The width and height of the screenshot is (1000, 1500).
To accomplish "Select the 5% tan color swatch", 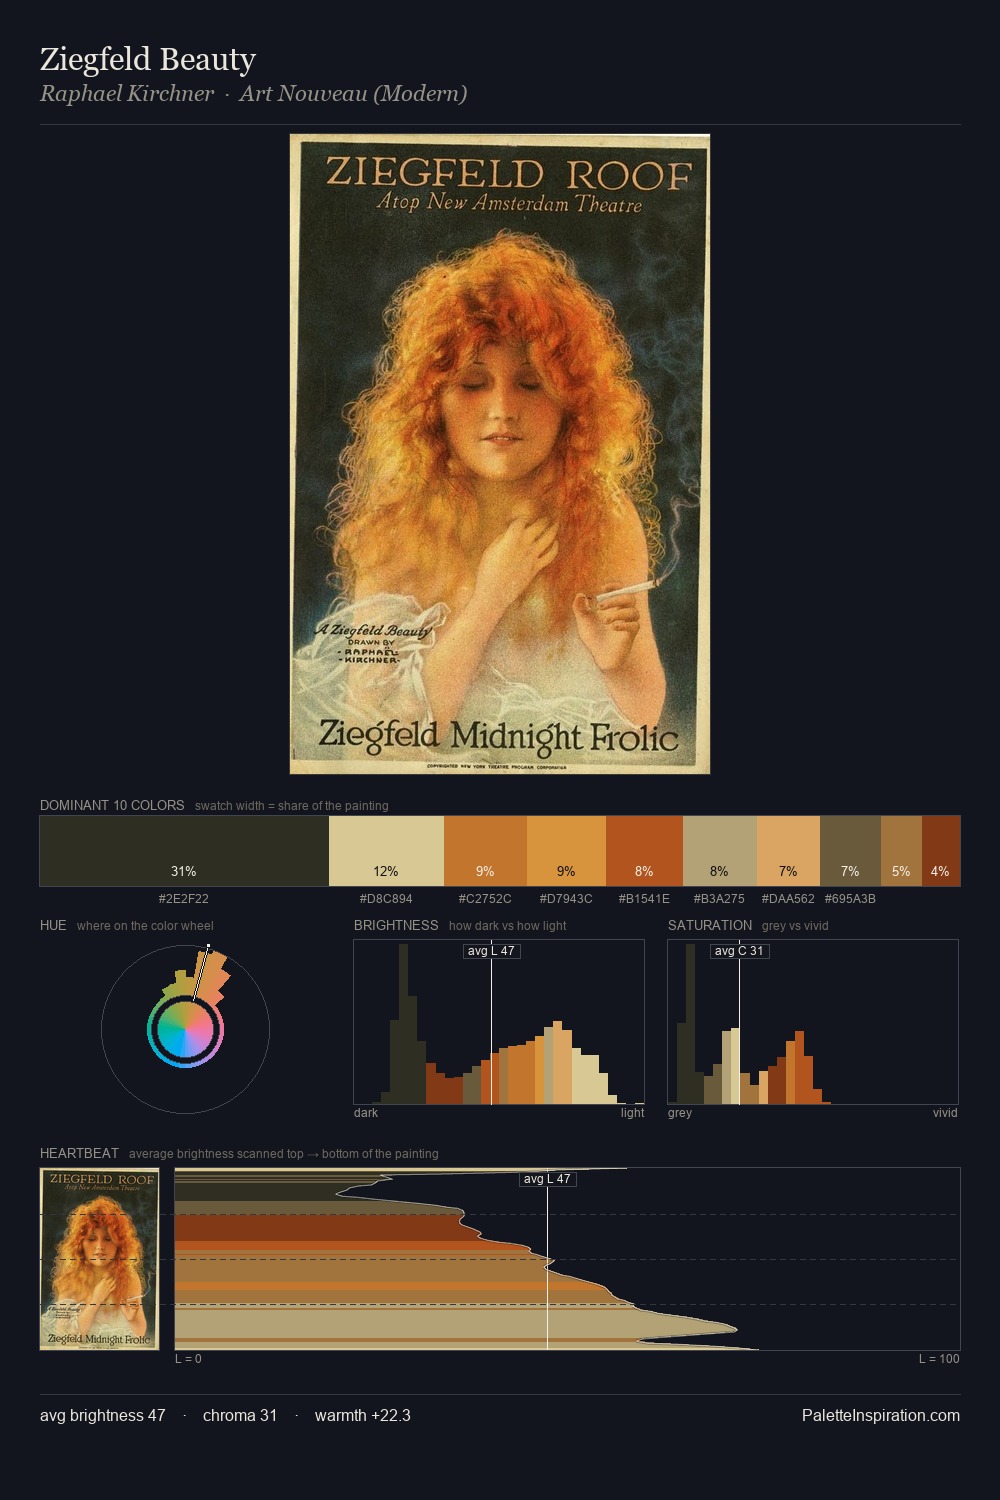I will [x=901, y=851].
